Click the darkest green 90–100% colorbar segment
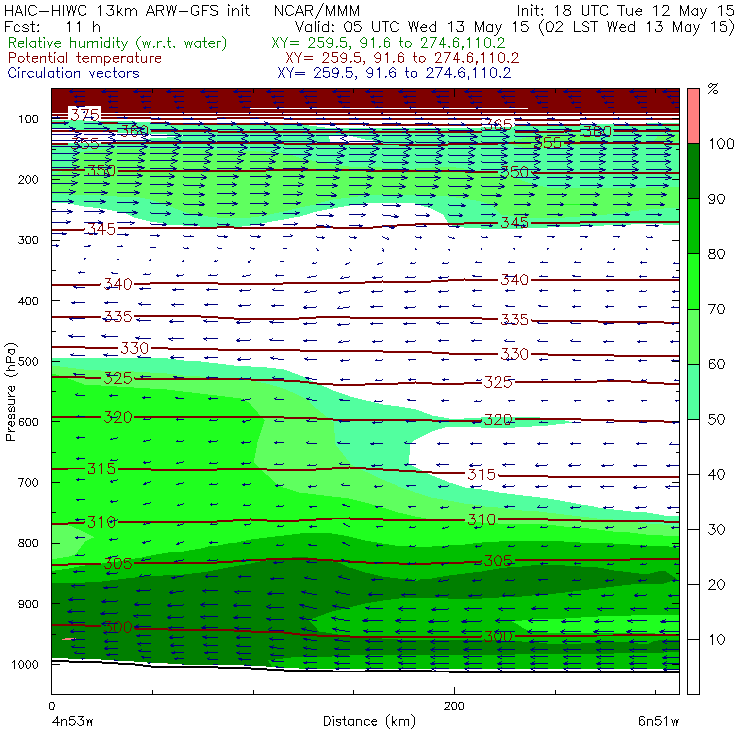 tap(693, 171)
